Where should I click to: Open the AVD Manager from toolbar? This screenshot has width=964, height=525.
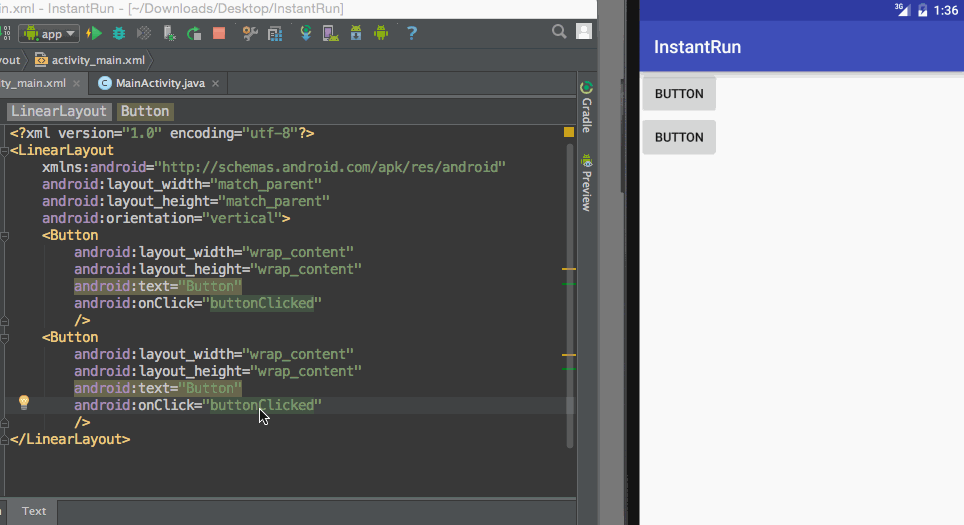pyautogui.click(x=328, y=33)
